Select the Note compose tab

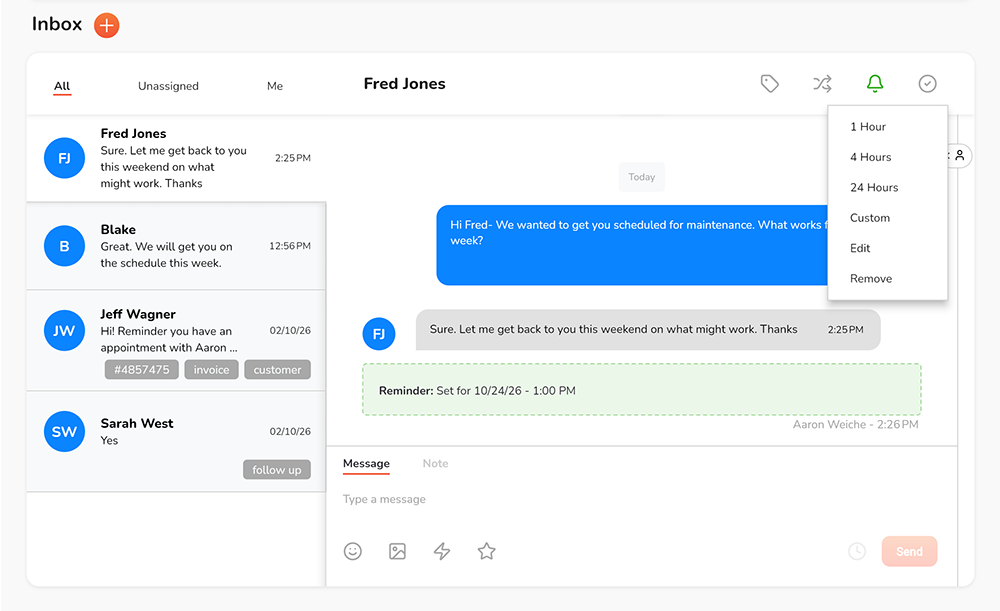tap(436, 464)
